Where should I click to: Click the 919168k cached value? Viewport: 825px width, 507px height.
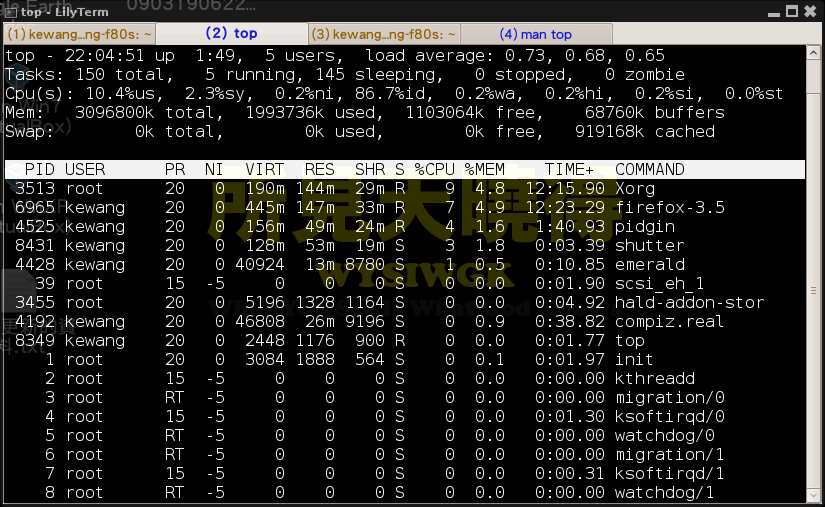click(609, 131)
